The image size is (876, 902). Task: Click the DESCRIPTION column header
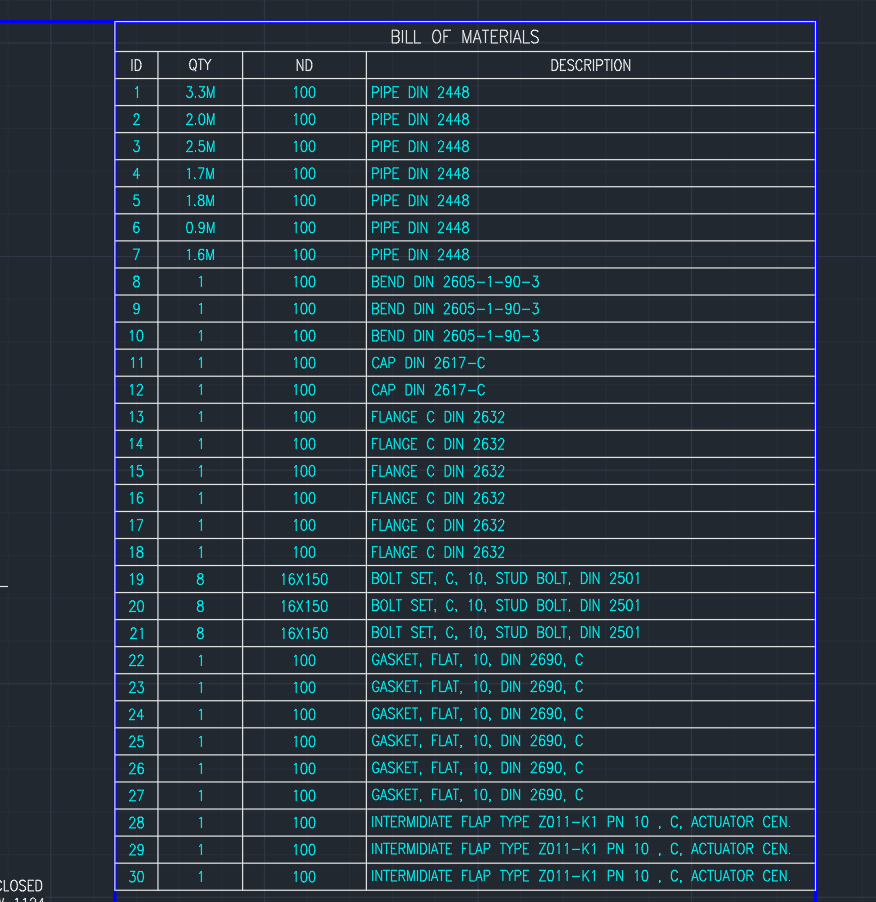click(590, 64)
